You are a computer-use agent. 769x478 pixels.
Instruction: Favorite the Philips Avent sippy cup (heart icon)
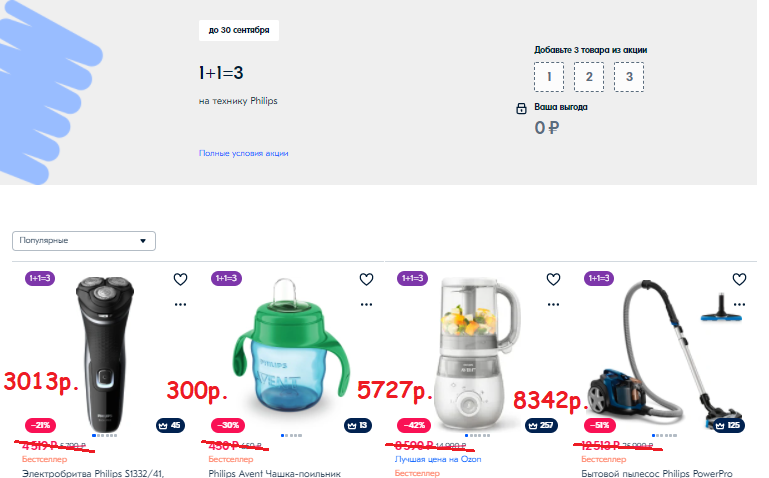pyautogui.click(x=367, y=279)
